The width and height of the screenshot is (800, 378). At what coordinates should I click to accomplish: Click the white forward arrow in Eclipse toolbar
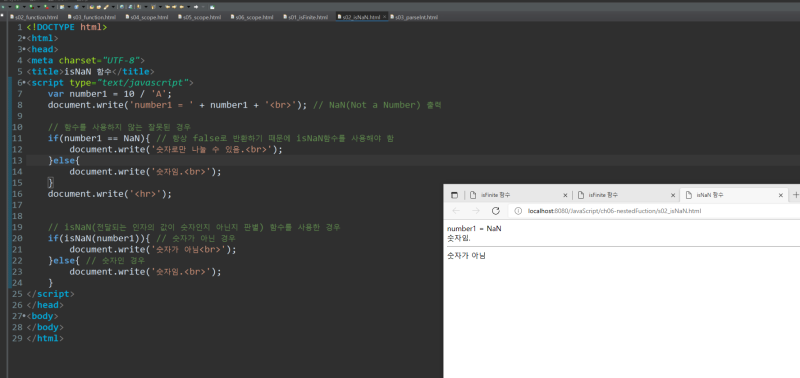(196, 7)
